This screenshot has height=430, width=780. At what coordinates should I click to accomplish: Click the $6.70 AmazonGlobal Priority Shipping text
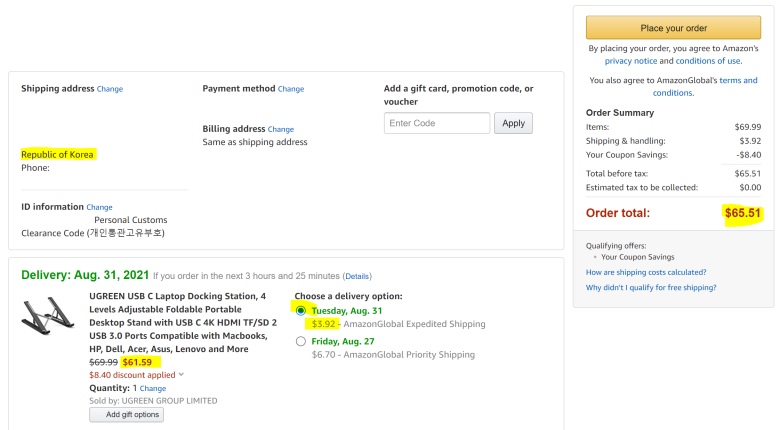[393, 355]
